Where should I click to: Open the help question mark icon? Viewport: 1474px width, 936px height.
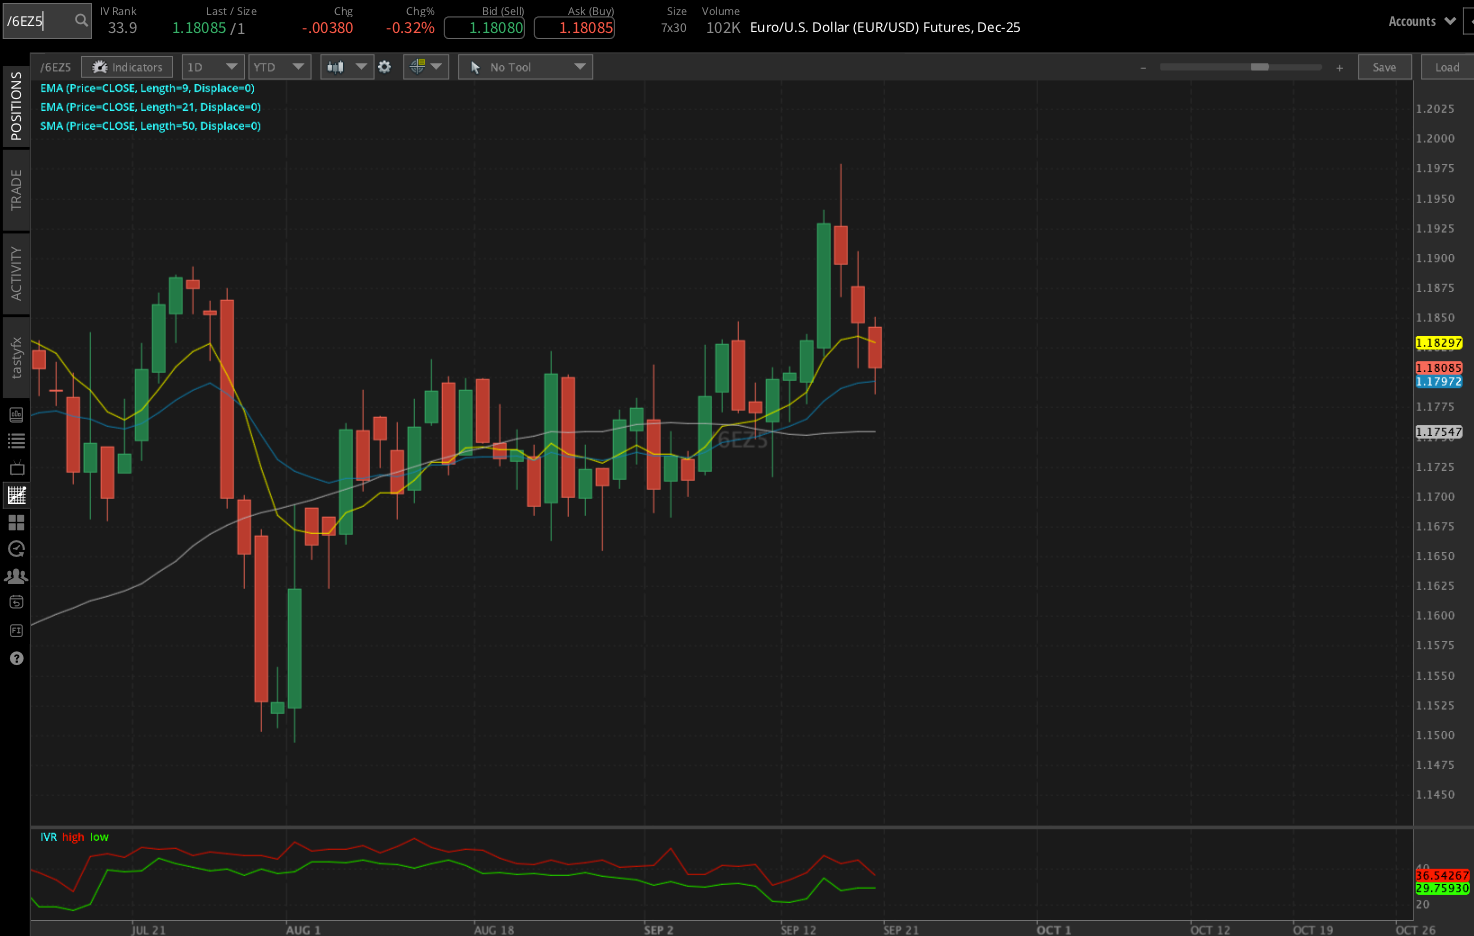[16, 658]
